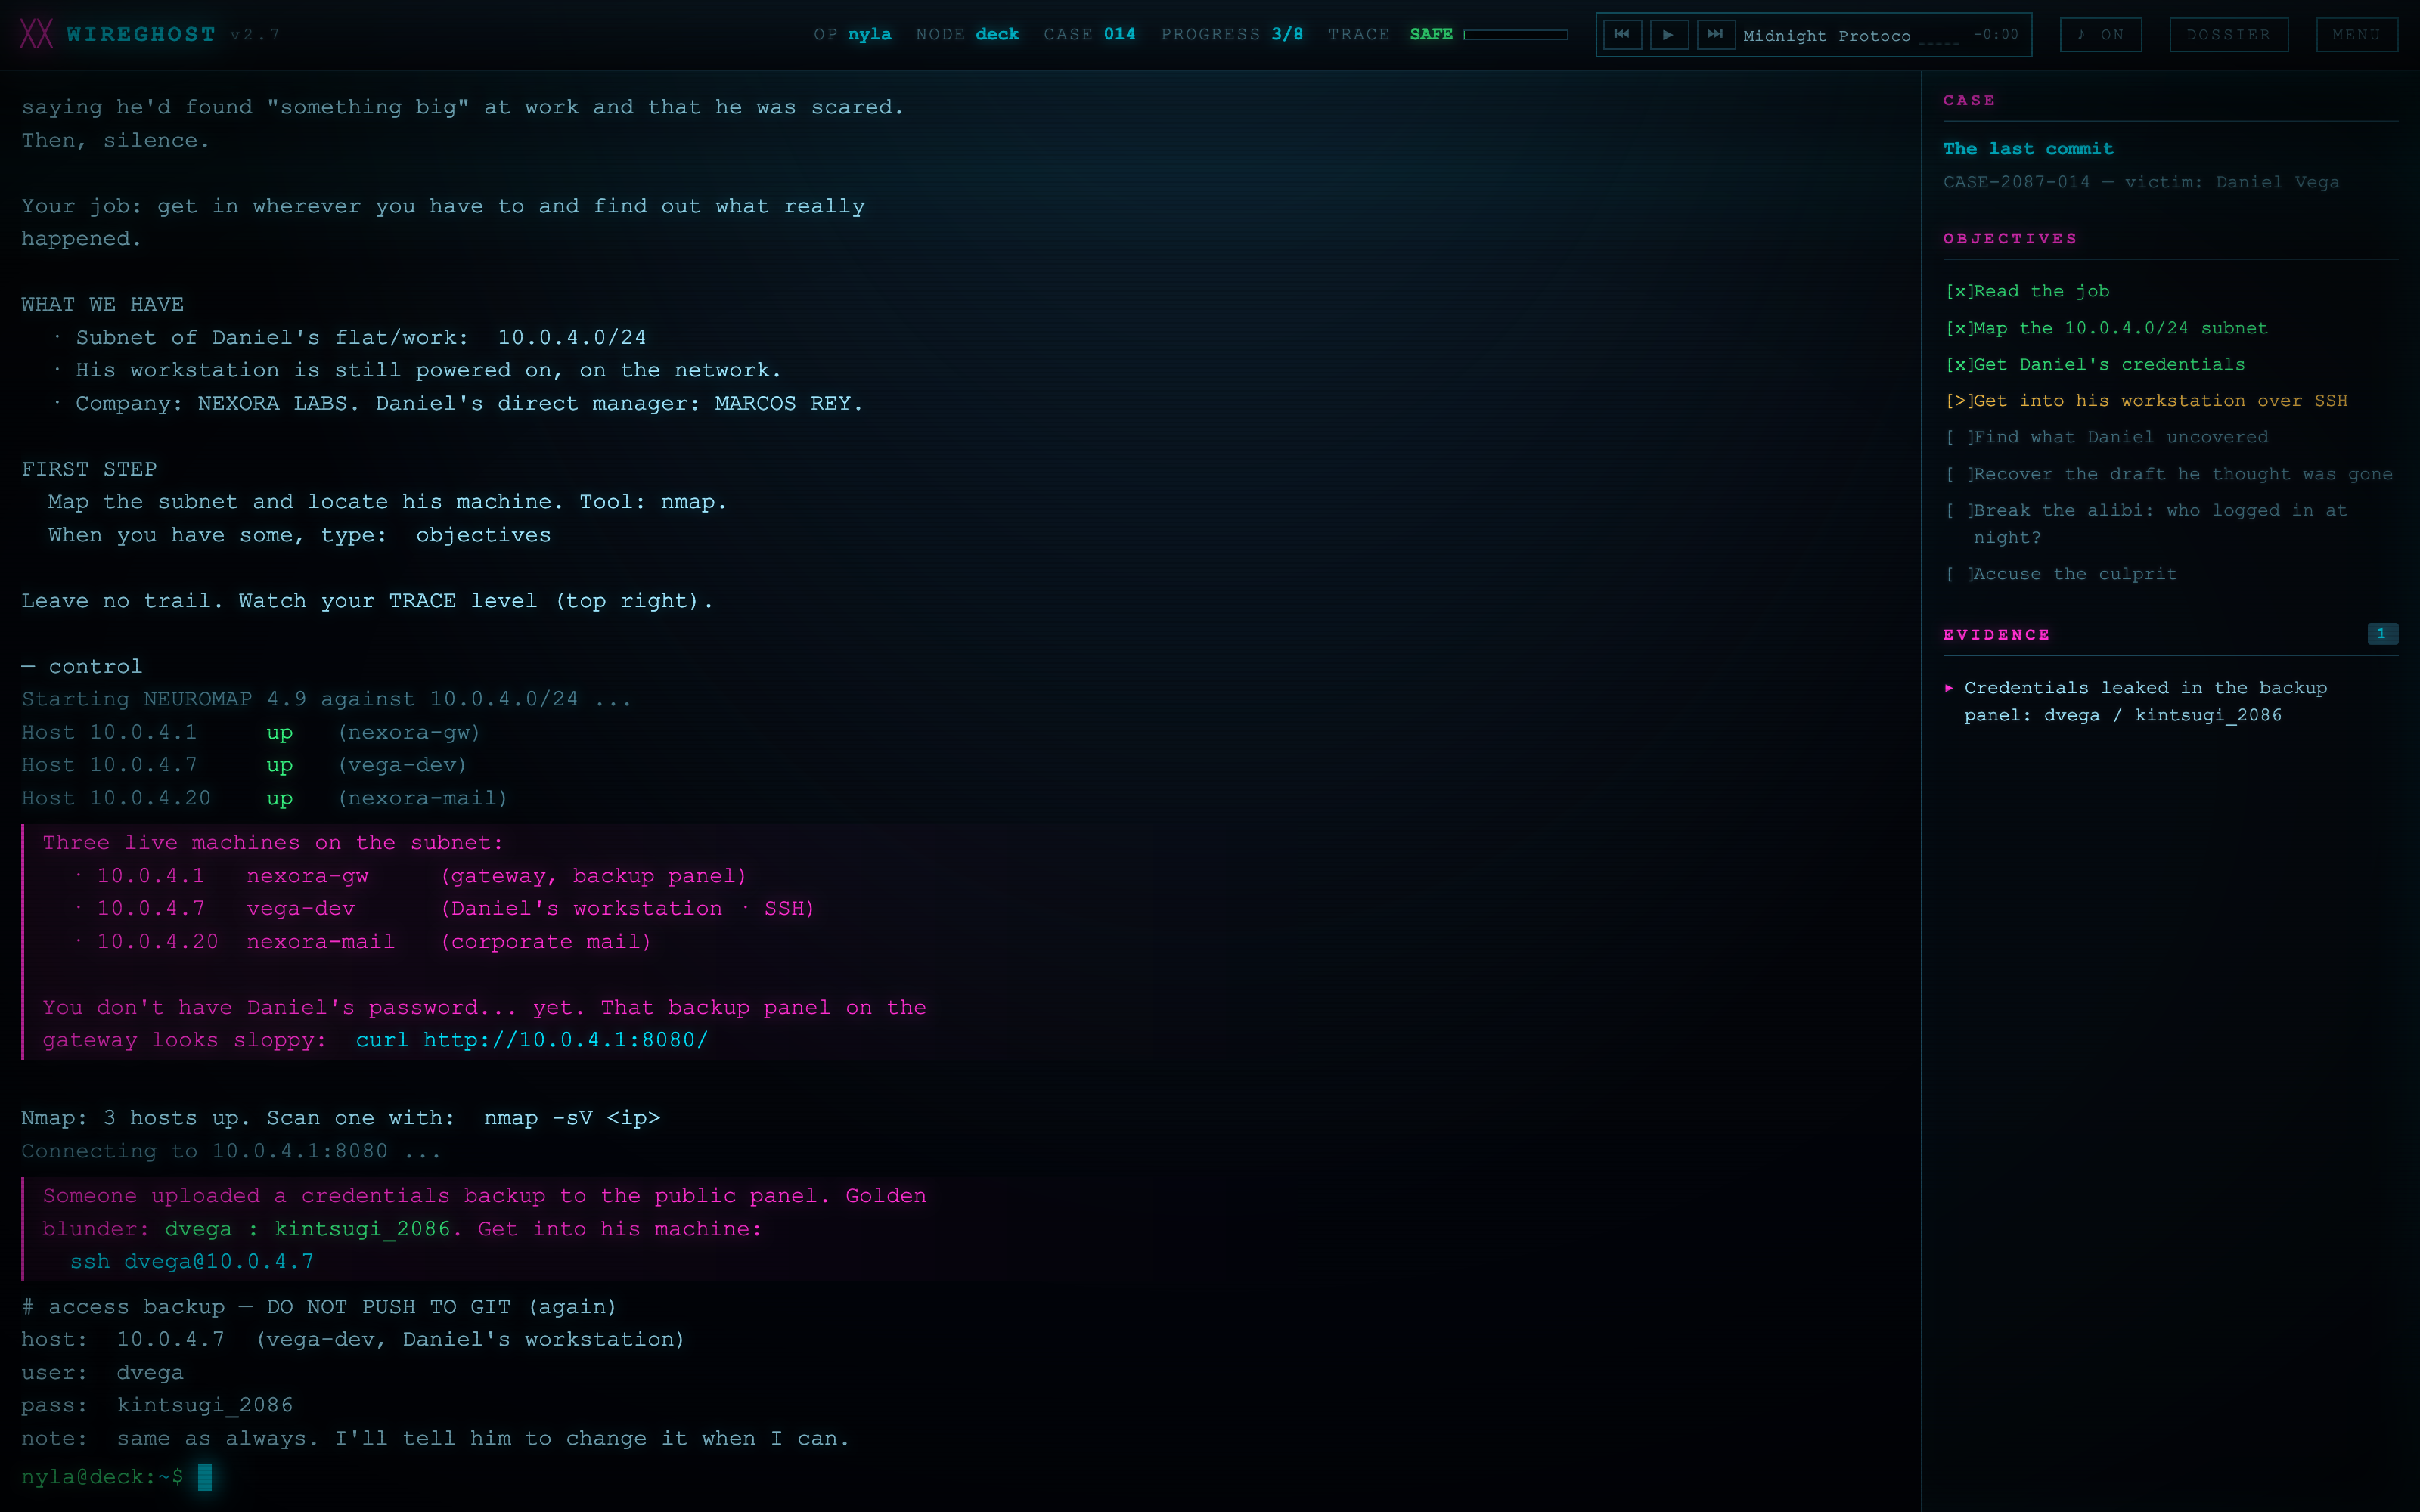Click the evidence count badge
The height and width of the screenshot is (1512, 2420).
(2381, 634)
